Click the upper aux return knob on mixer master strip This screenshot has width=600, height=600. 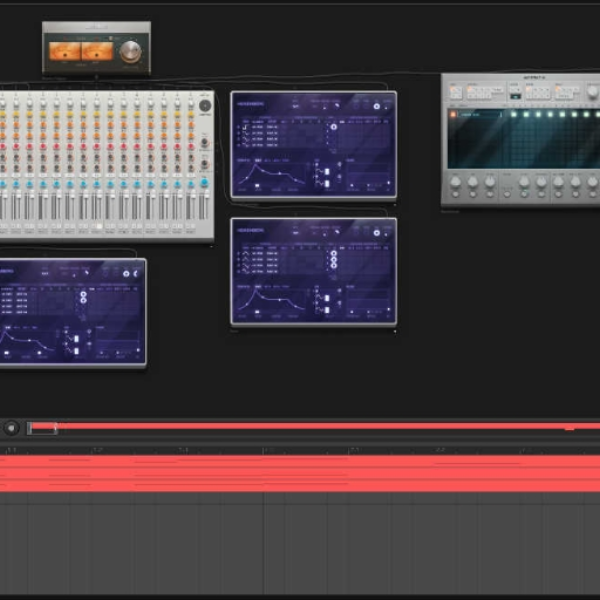click(x=205, y=143)
